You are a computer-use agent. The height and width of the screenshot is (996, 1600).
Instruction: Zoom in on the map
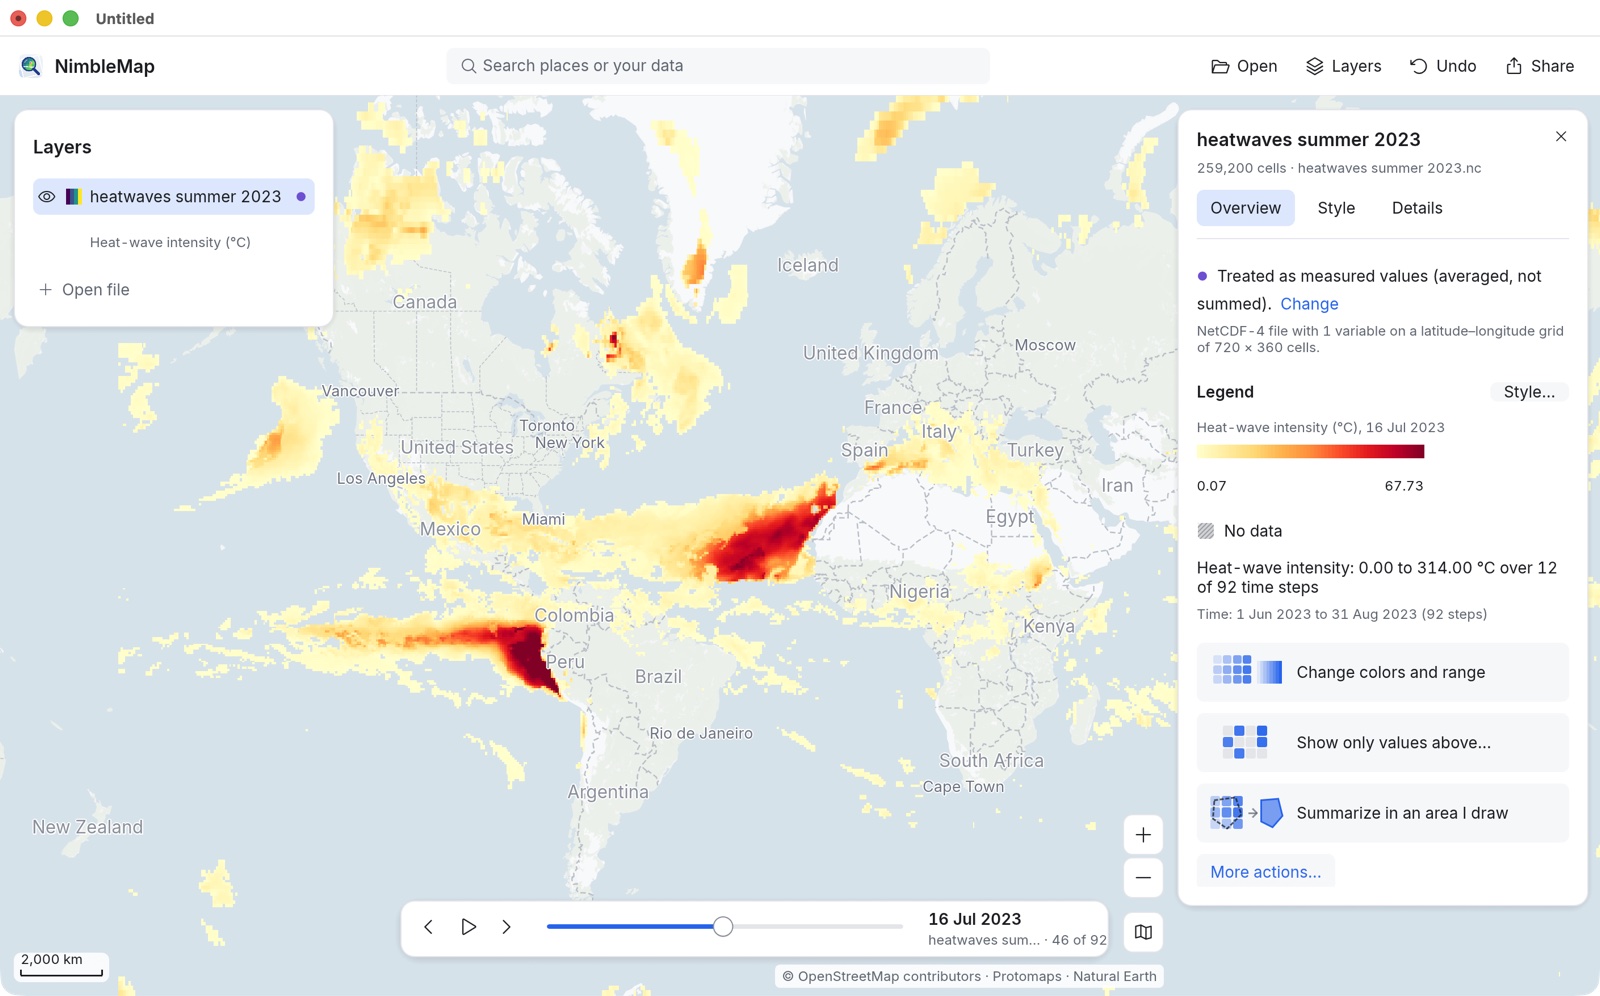(1143, 835)
